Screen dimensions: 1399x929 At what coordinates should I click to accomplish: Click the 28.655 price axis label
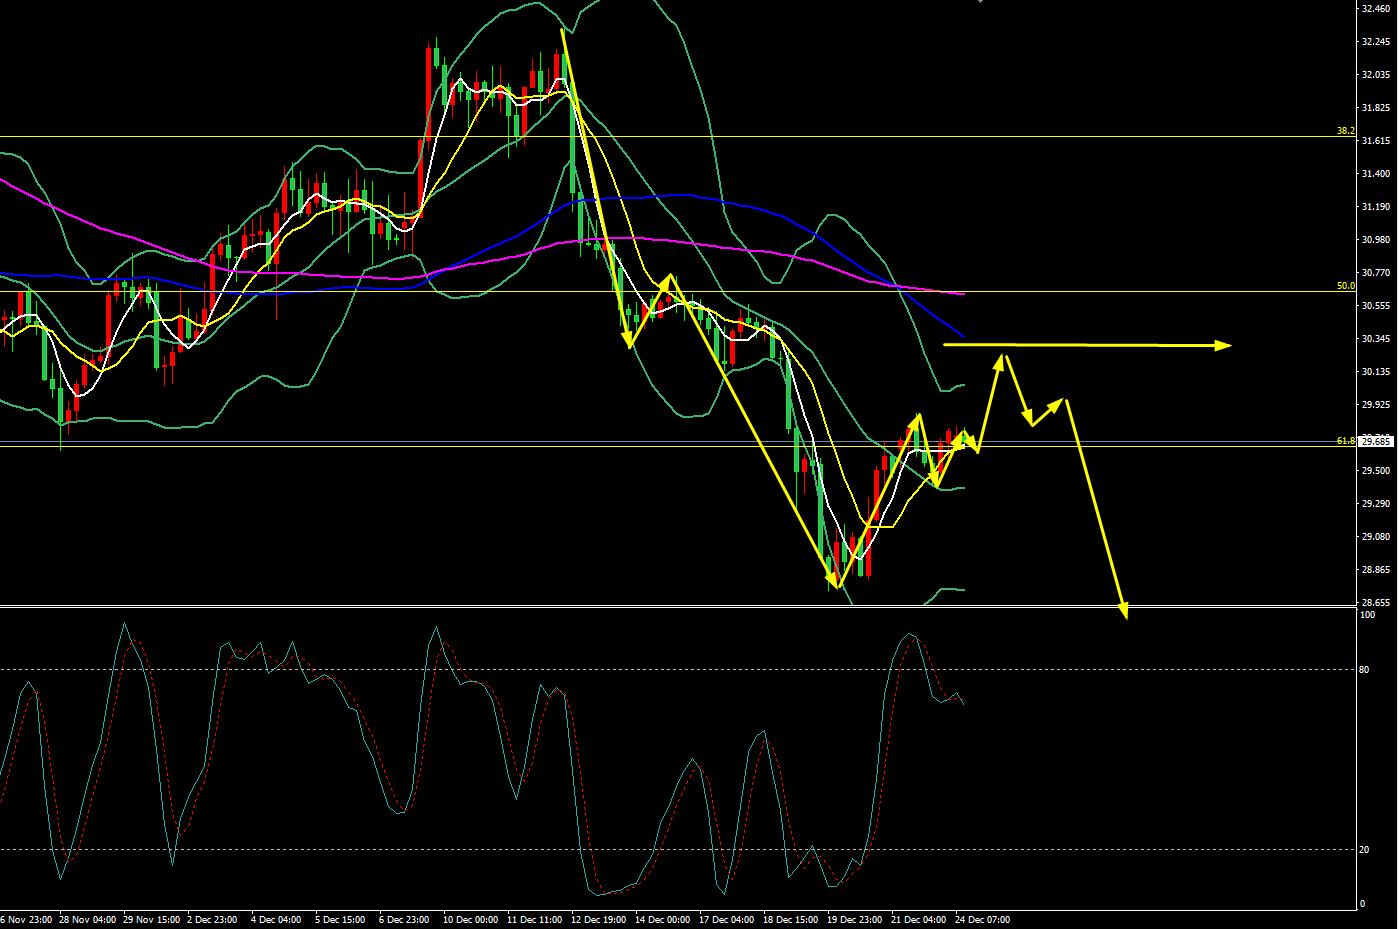tap(1376, 603)
